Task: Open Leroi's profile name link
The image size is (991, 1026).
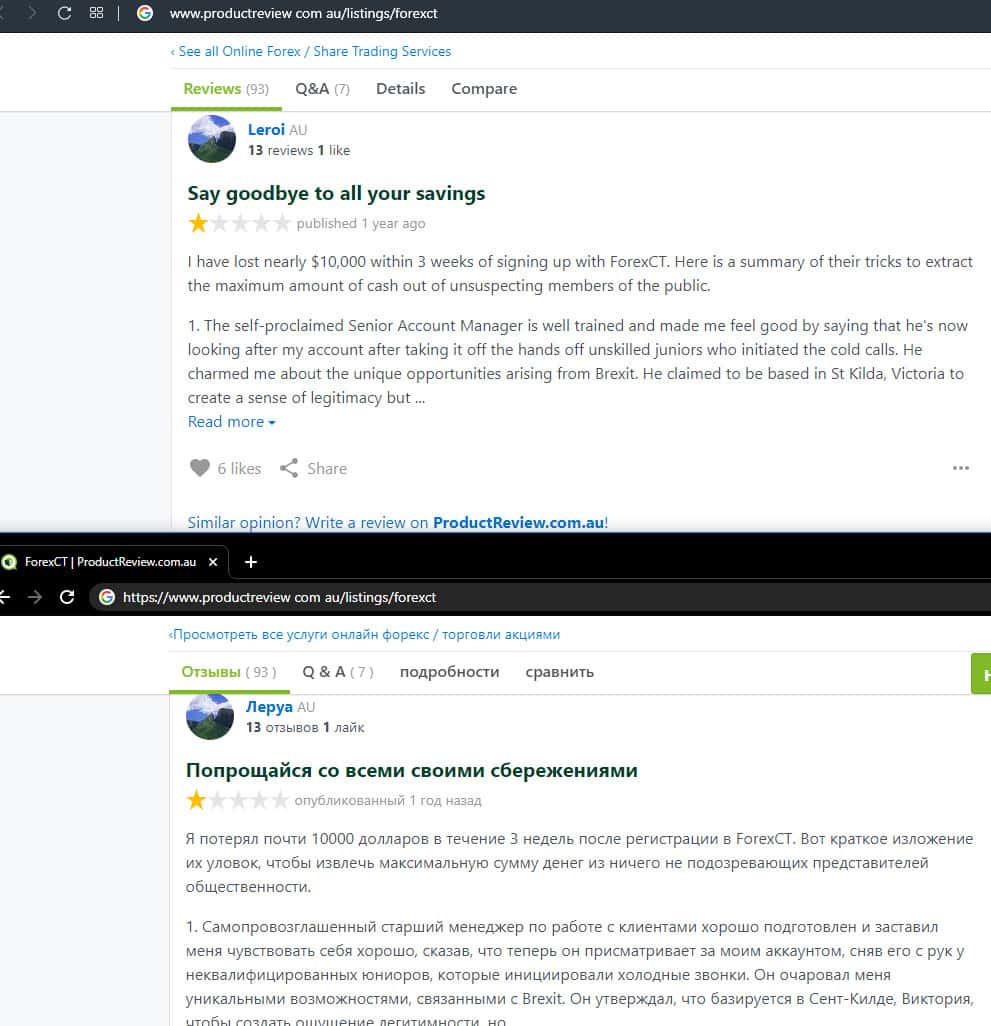Action: 266,130
